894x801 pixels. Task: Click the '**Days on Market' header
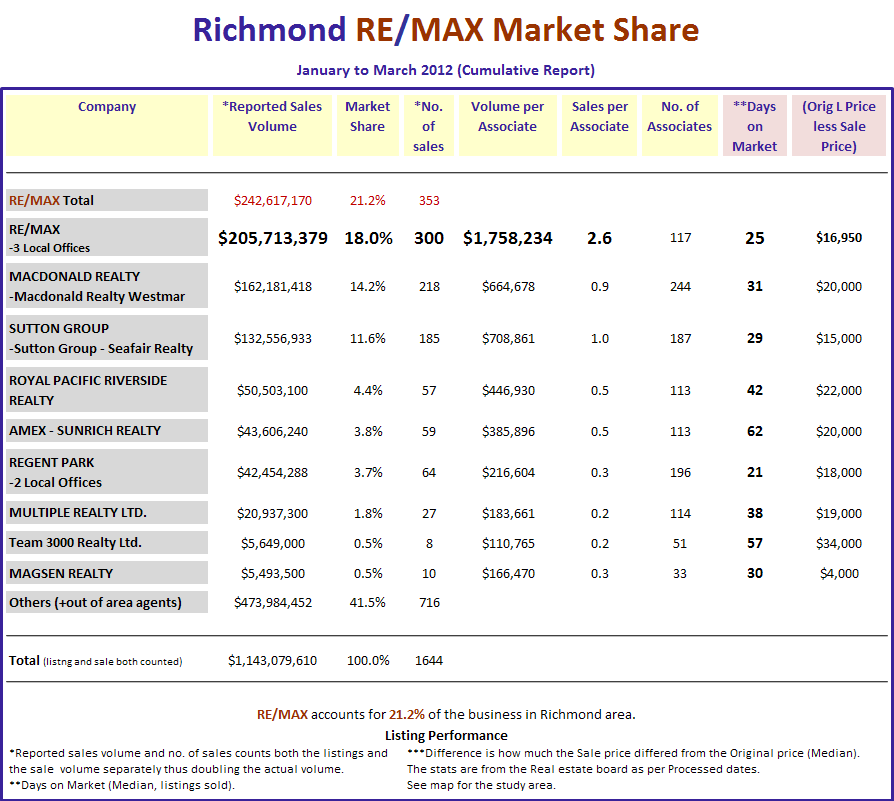(754, 126)
